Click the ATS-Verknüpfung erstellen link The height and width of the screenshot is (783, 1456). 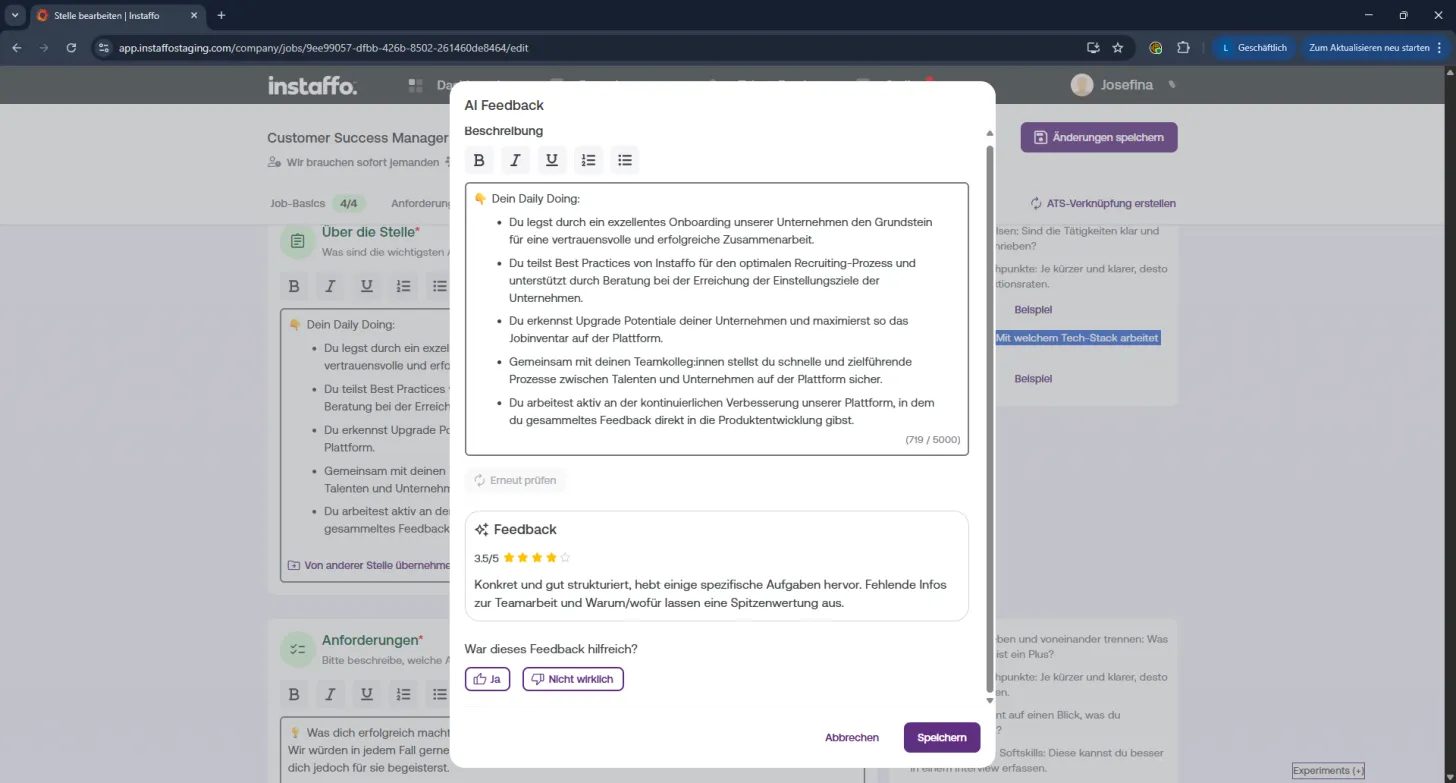coord(1103,203)
